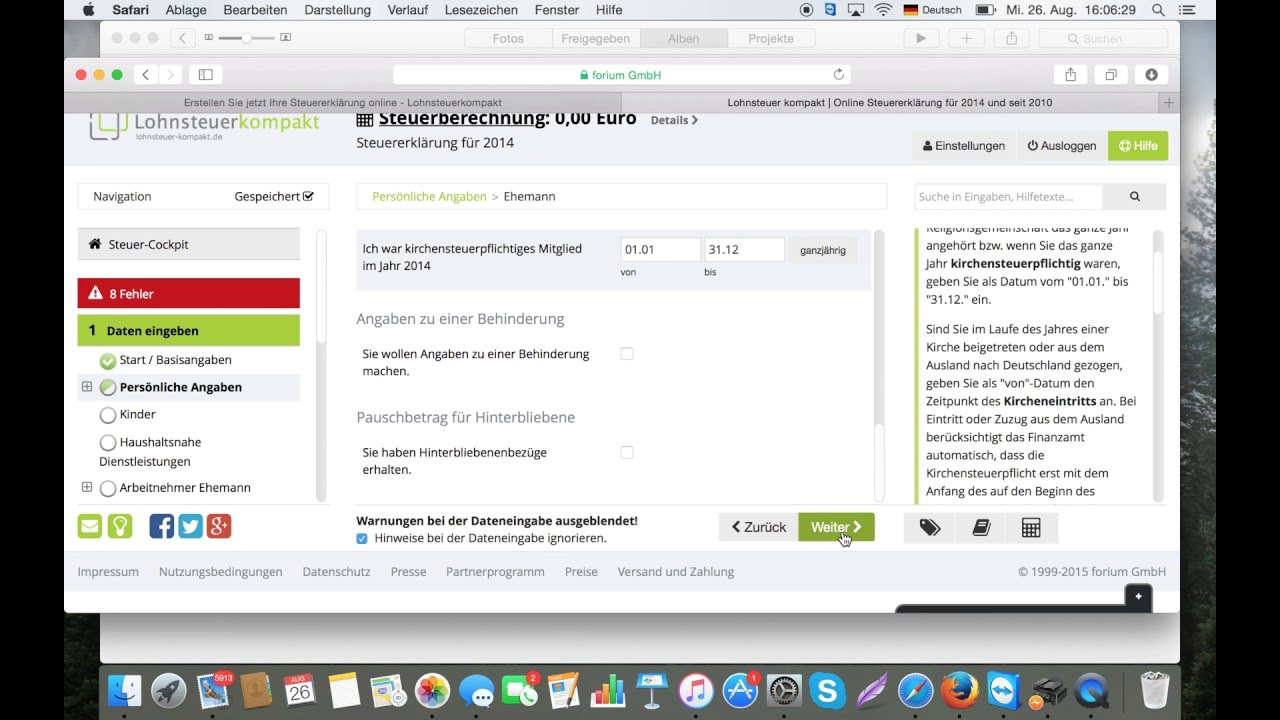Toggle the Safari sidebar icon
Image resolution: width=1280 pixels, height=720 pixels.
(x=205, y=75)
